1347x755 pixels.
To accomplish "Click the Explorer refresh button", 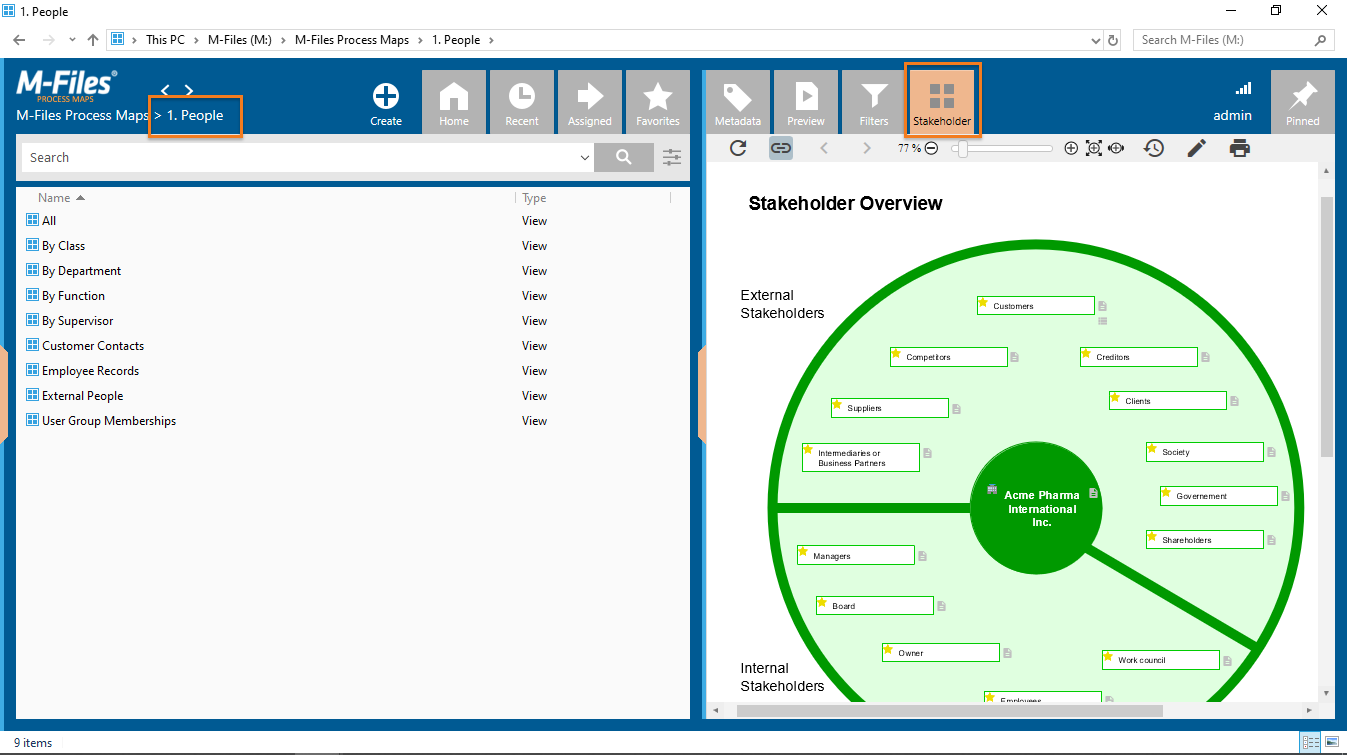I will [1113, 40].
